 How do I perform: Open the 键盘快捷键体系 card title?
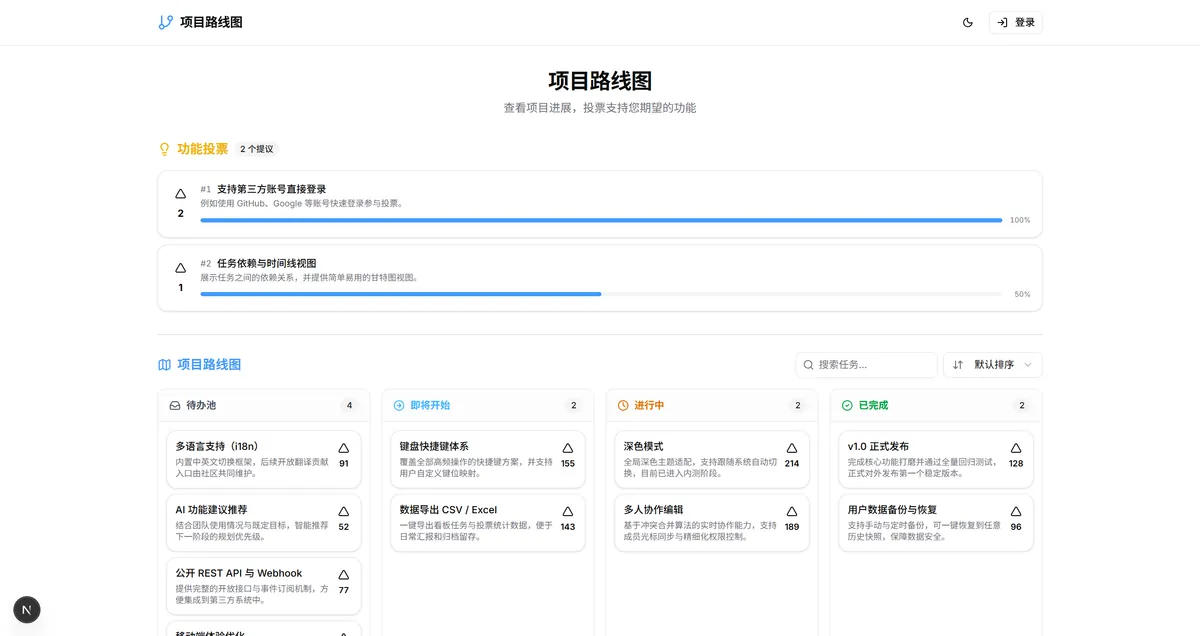point(434,446)
